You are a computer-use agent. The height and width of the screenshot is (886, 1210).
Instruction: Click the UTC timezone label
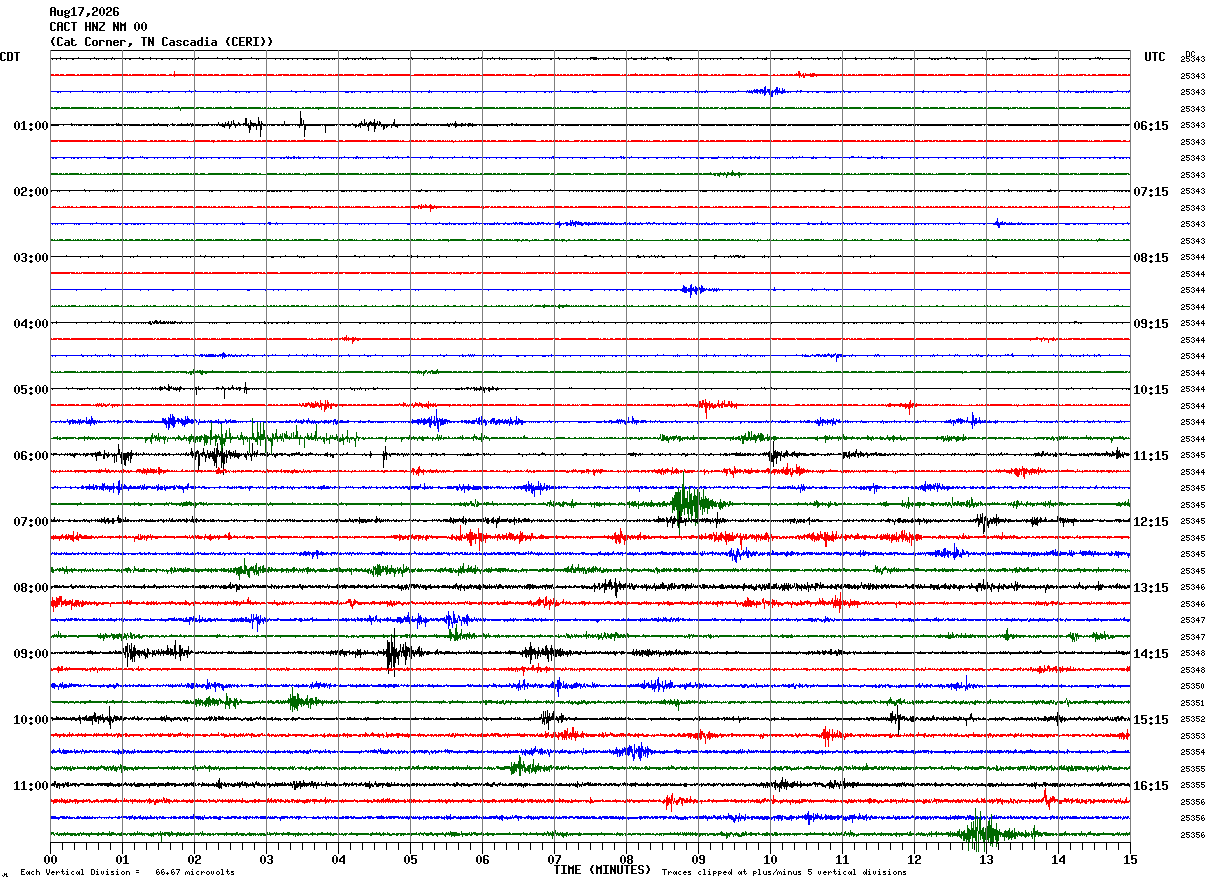(x=1155, y=57)
